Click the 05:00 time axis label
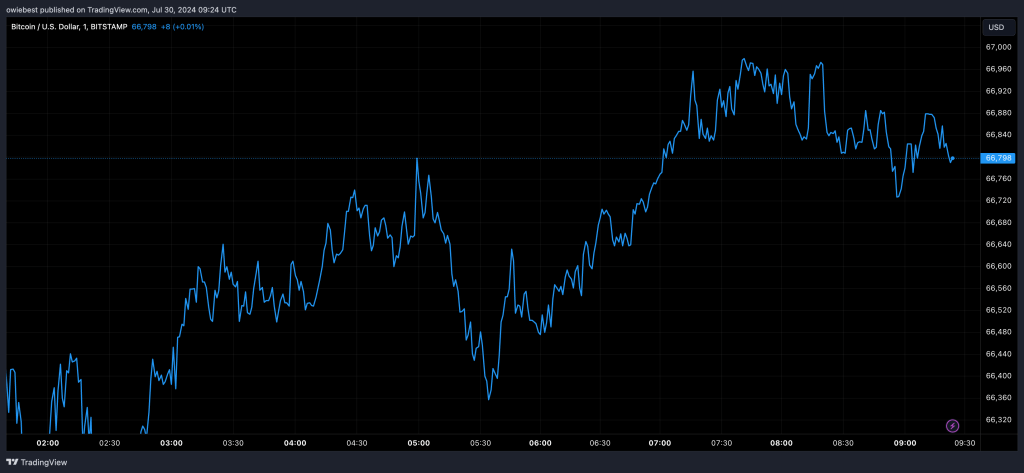This screenshot has height=473, width=1024. click(418, 443)
